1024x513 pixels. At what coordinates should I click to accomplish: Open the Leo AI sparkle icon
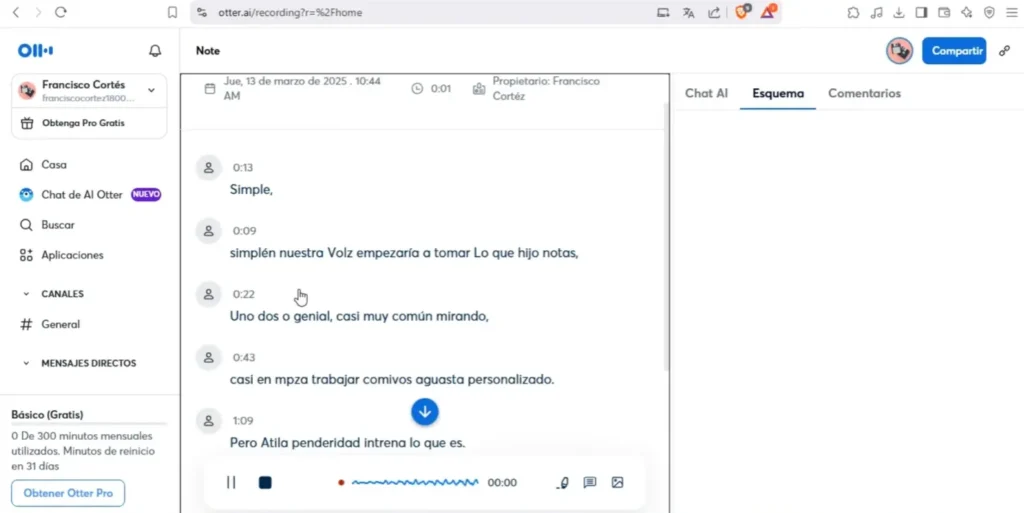(967, 12)
